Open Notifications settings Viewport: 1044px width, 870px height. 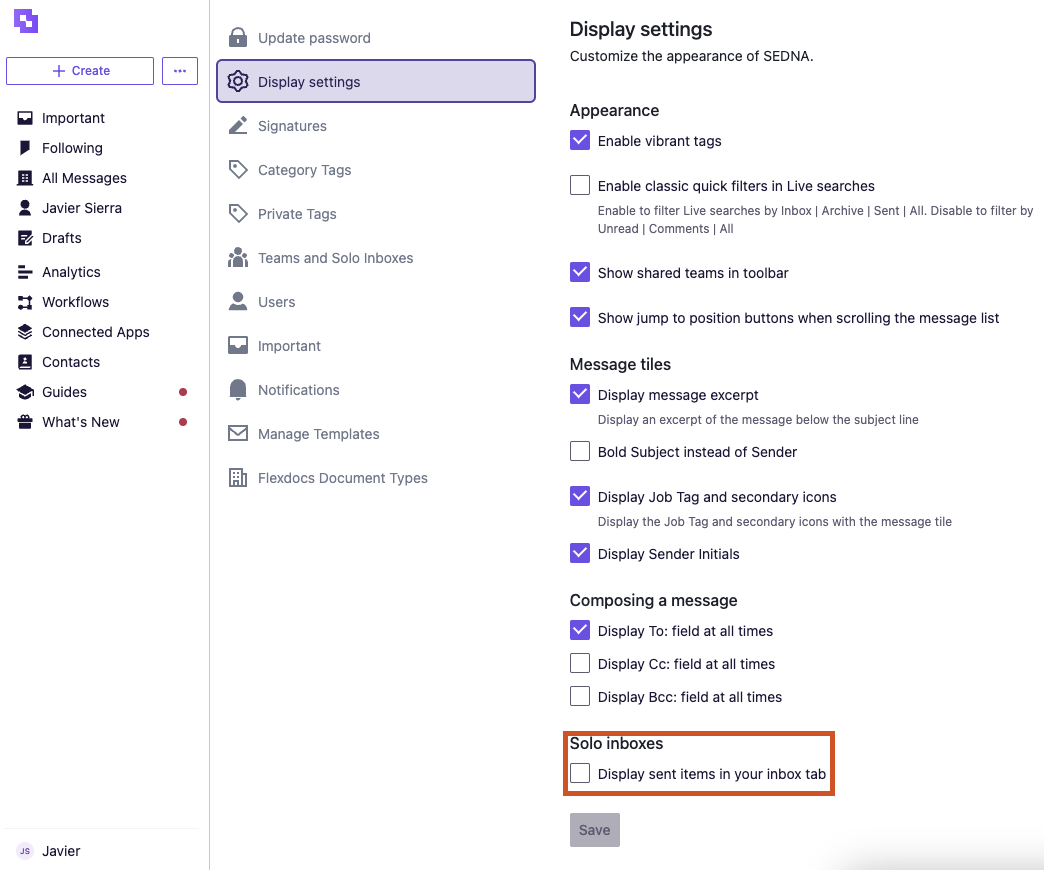(376, 389)
